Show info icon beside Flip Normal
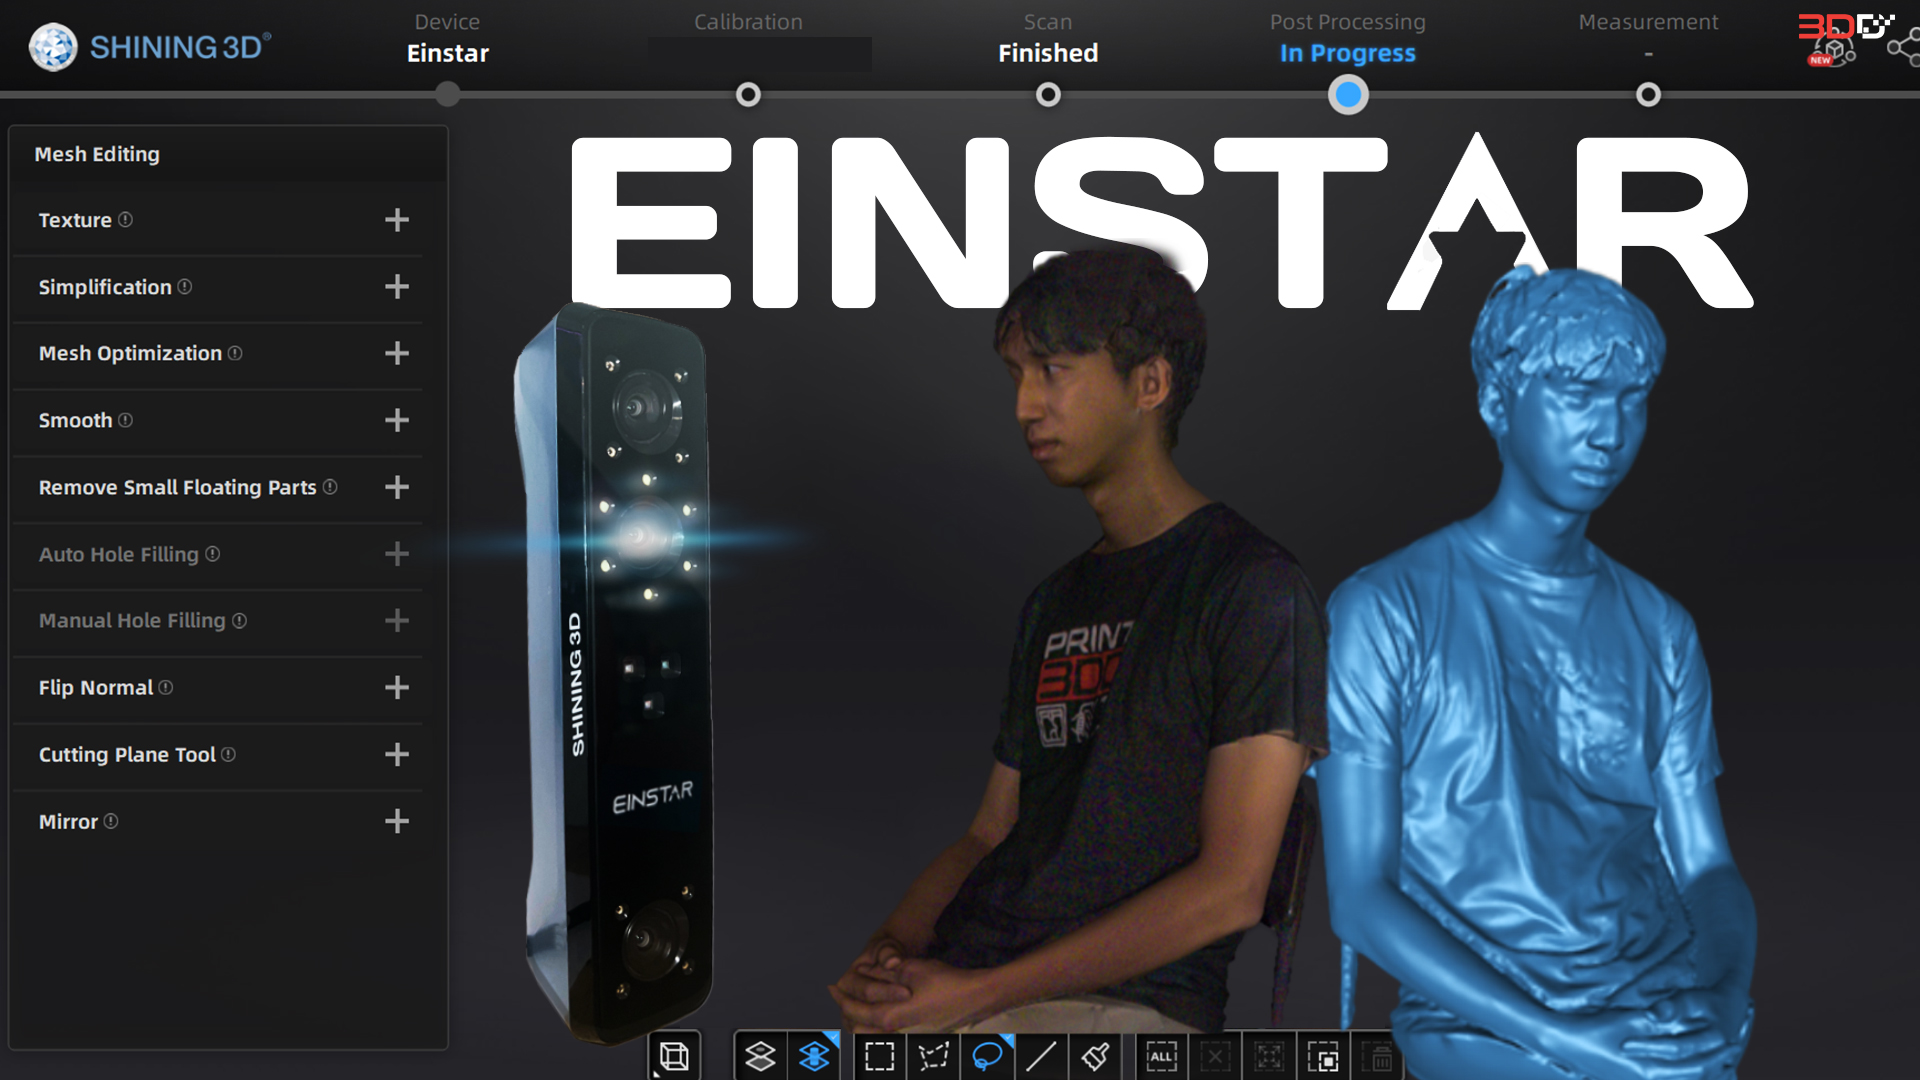Screen dimensions: 1920x1080 (166, 687)
